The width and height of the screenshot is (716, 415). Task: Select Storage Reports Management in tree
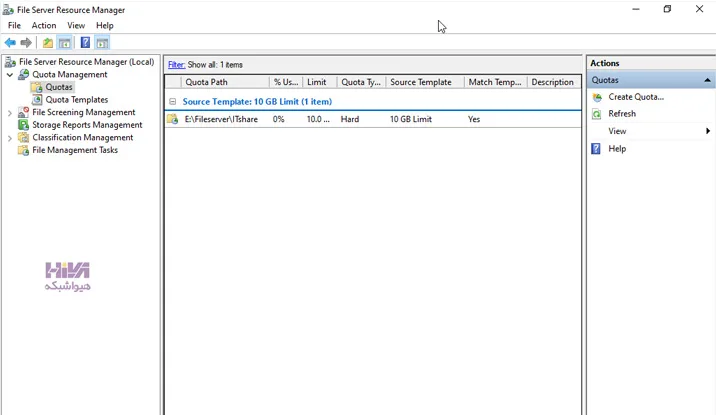pos(87,125)
